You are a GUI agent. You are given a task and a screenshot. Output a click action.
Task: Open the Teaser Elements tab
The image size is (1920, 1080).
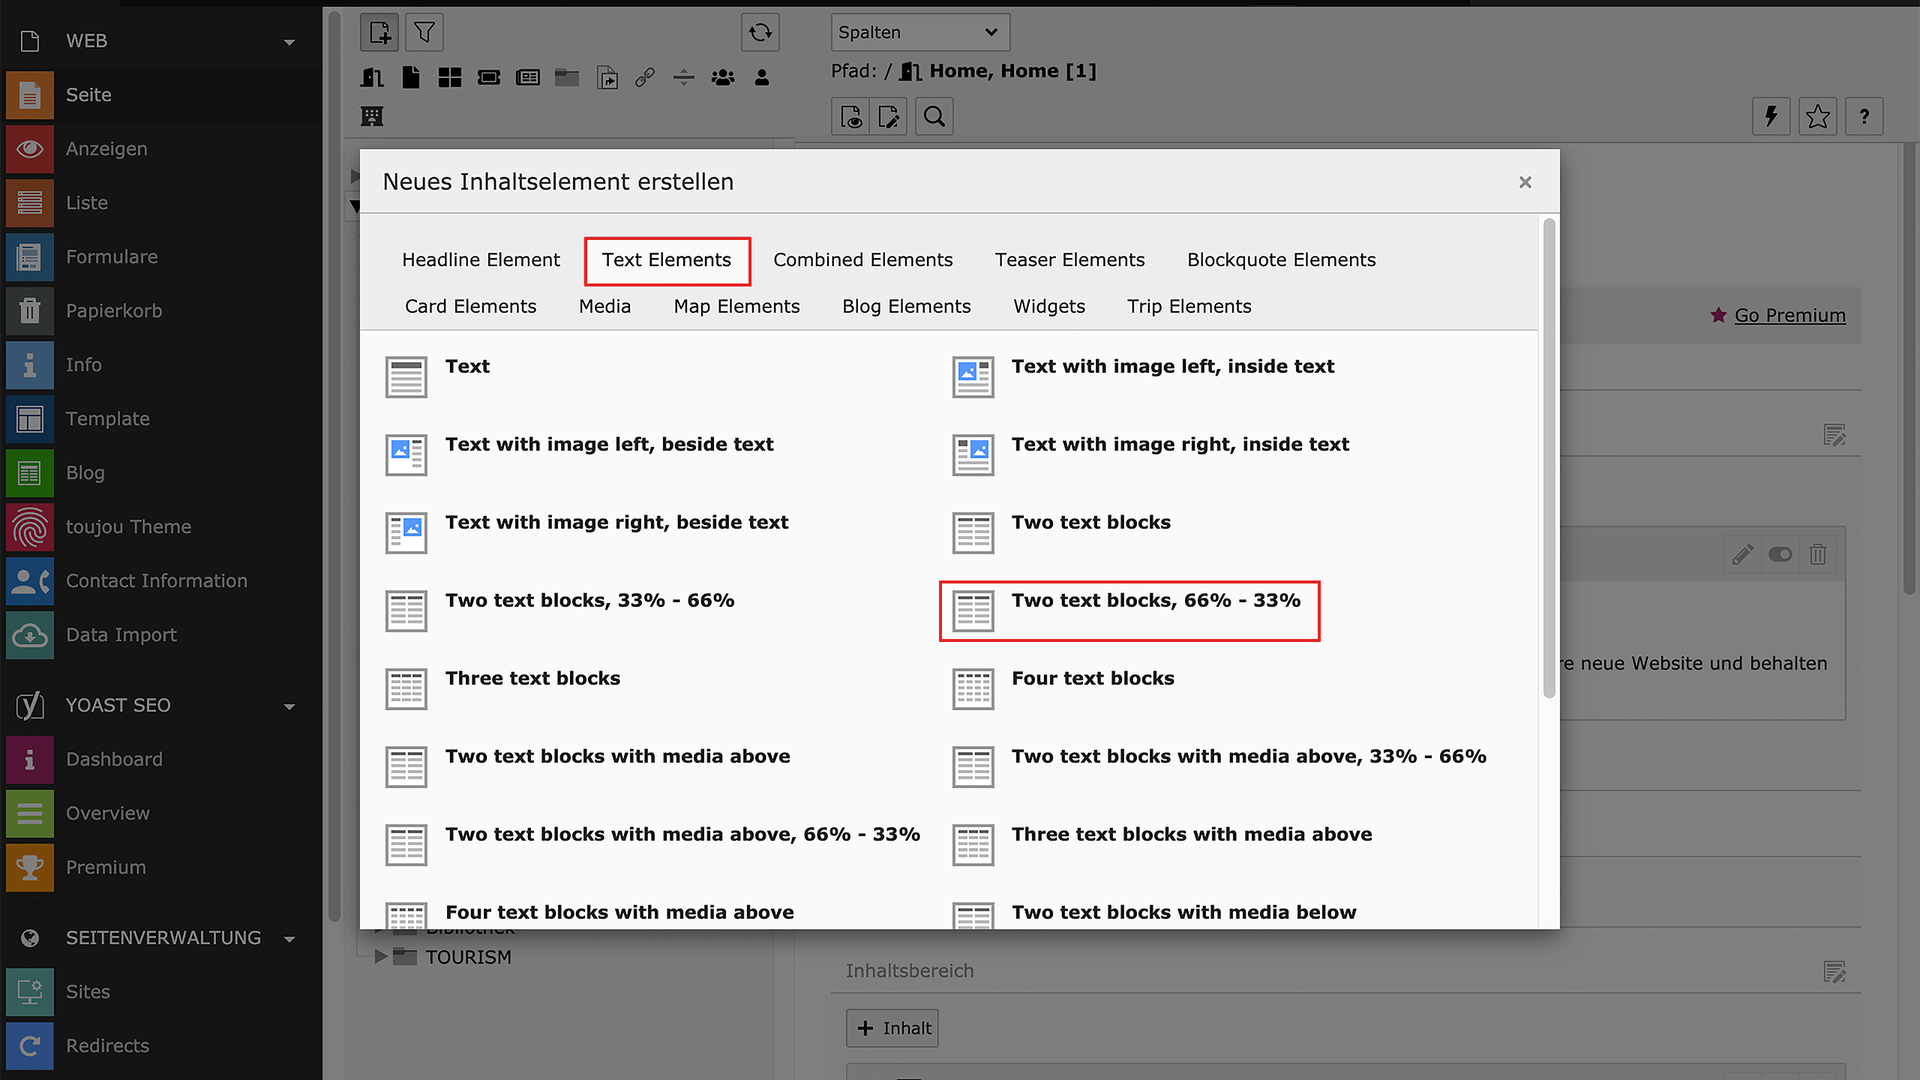1069,260
